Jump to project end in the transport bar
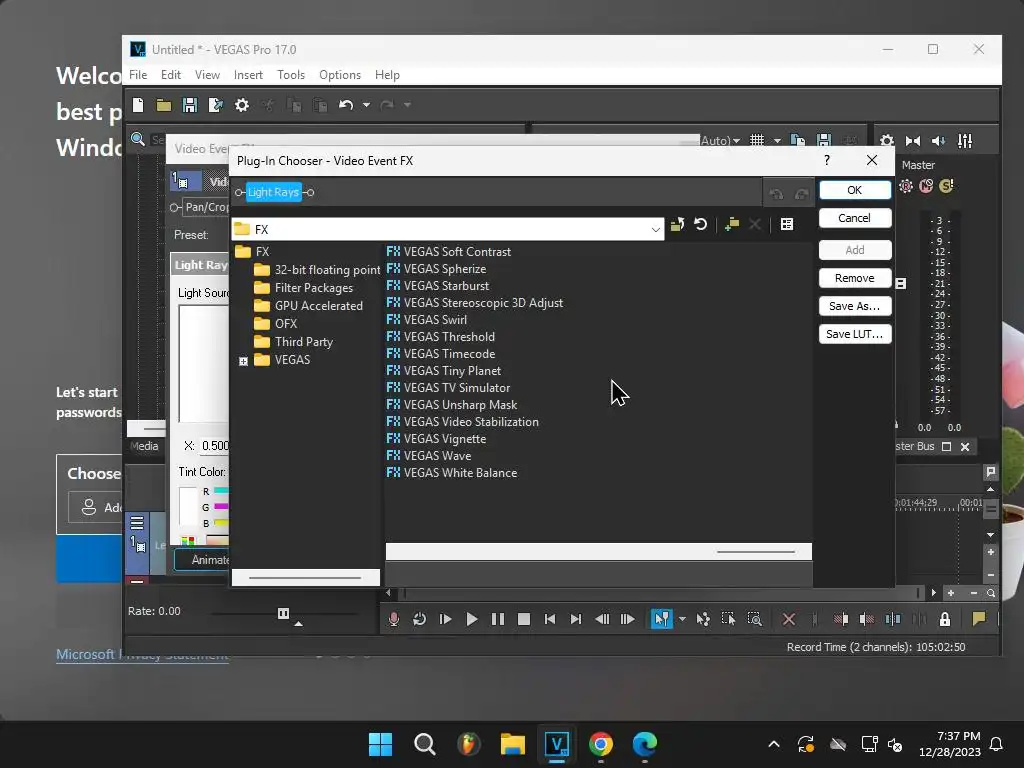 tap(575, 619)
